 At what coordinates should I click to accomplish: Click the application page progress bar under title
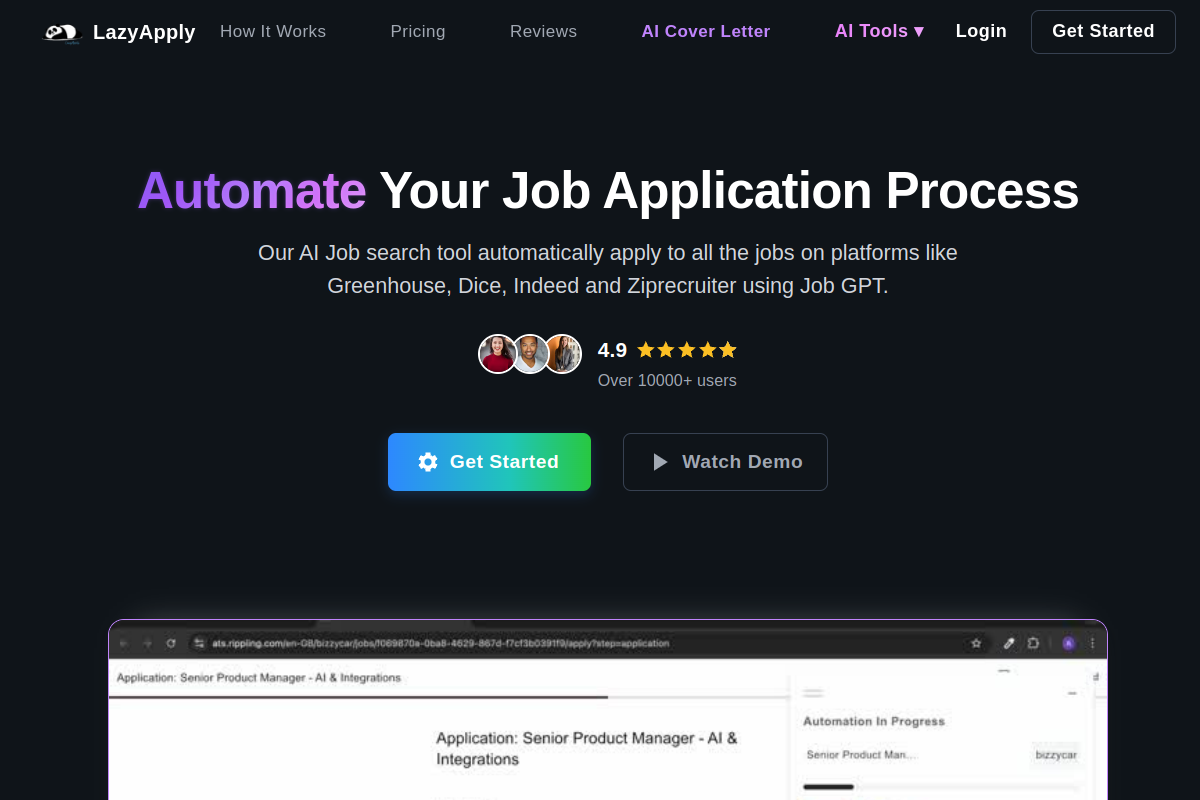click(x=448, y=697)
